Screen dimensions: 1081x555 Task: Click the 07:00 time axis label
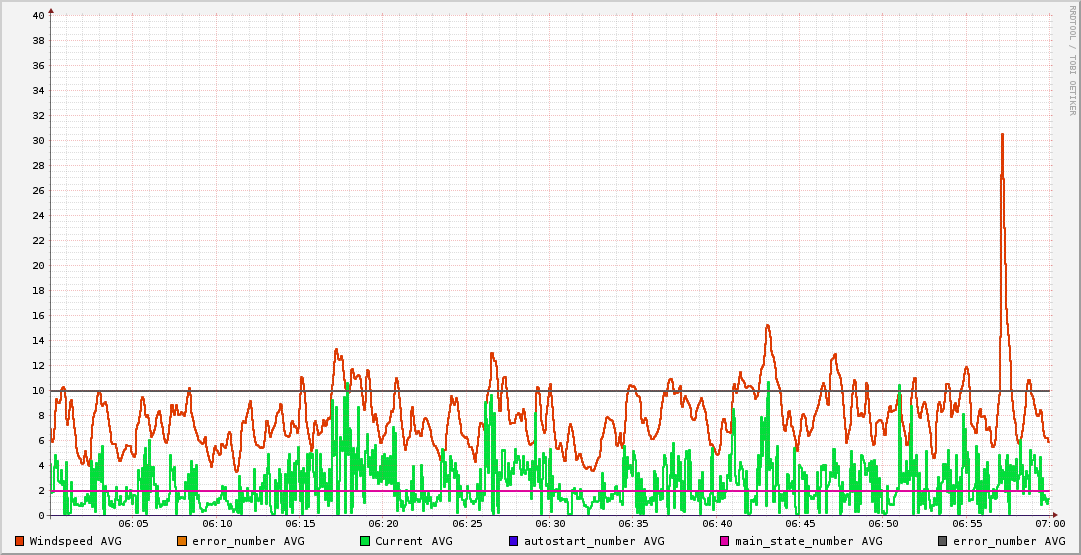(x=1049, y=524)
